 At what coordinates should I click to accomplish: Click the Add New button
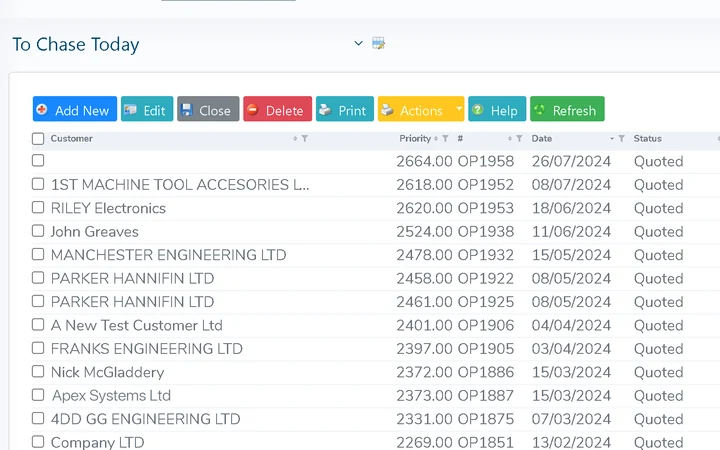pyautogui.click(x=75, y=109)
